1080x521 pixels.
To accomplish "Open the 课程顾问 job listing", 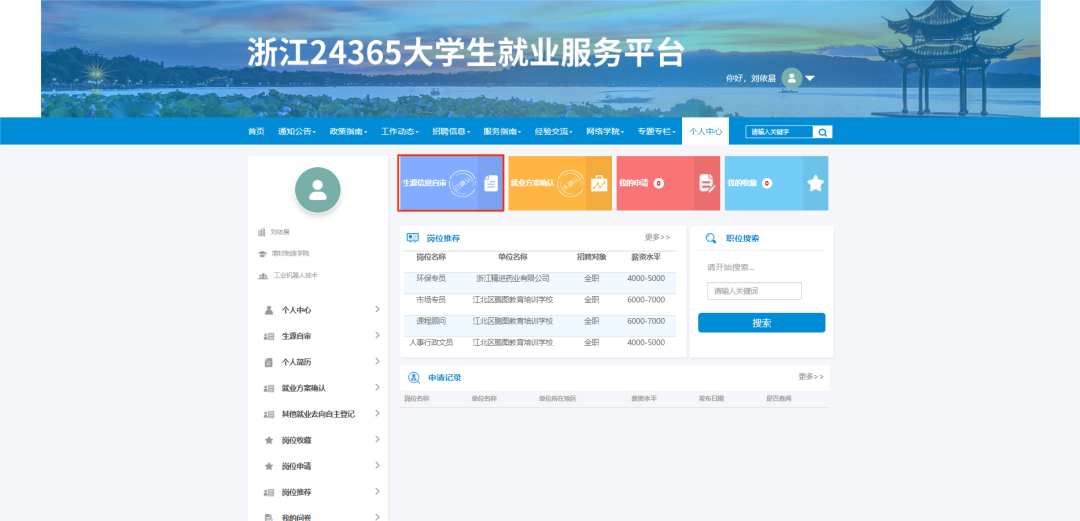I will [430, 321].
